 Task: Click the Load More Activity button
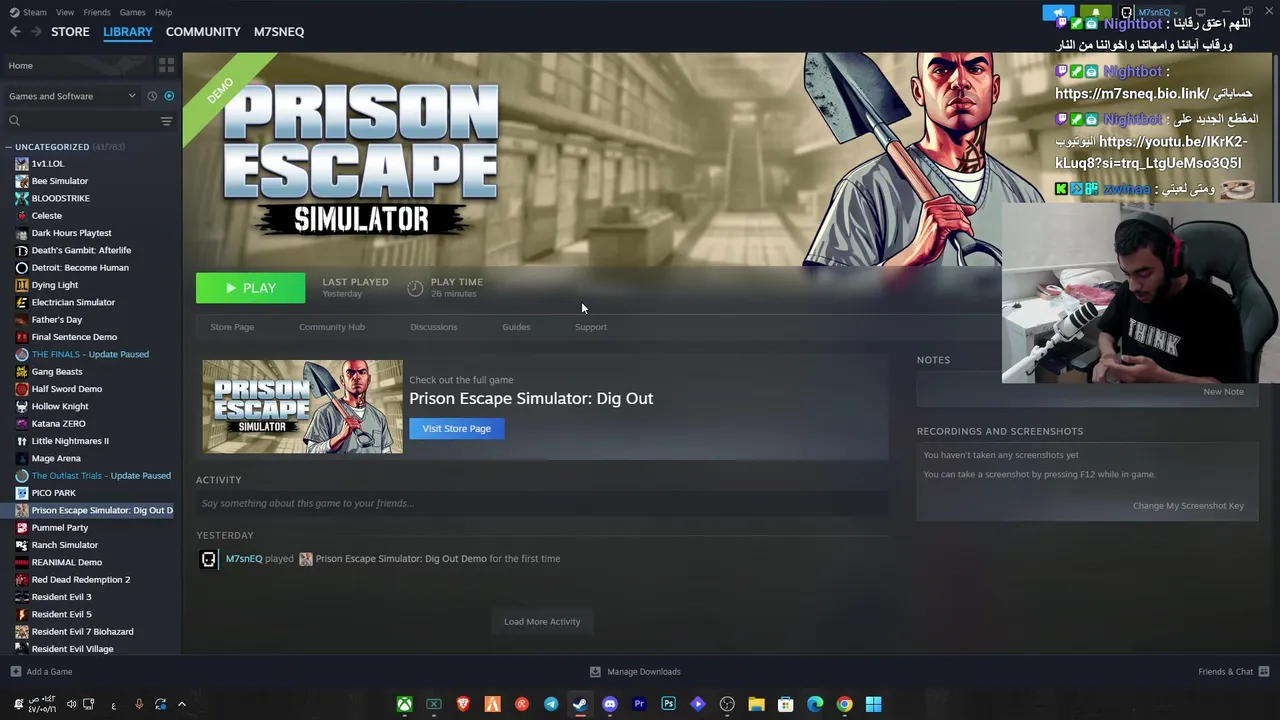[x=542, y=621]
